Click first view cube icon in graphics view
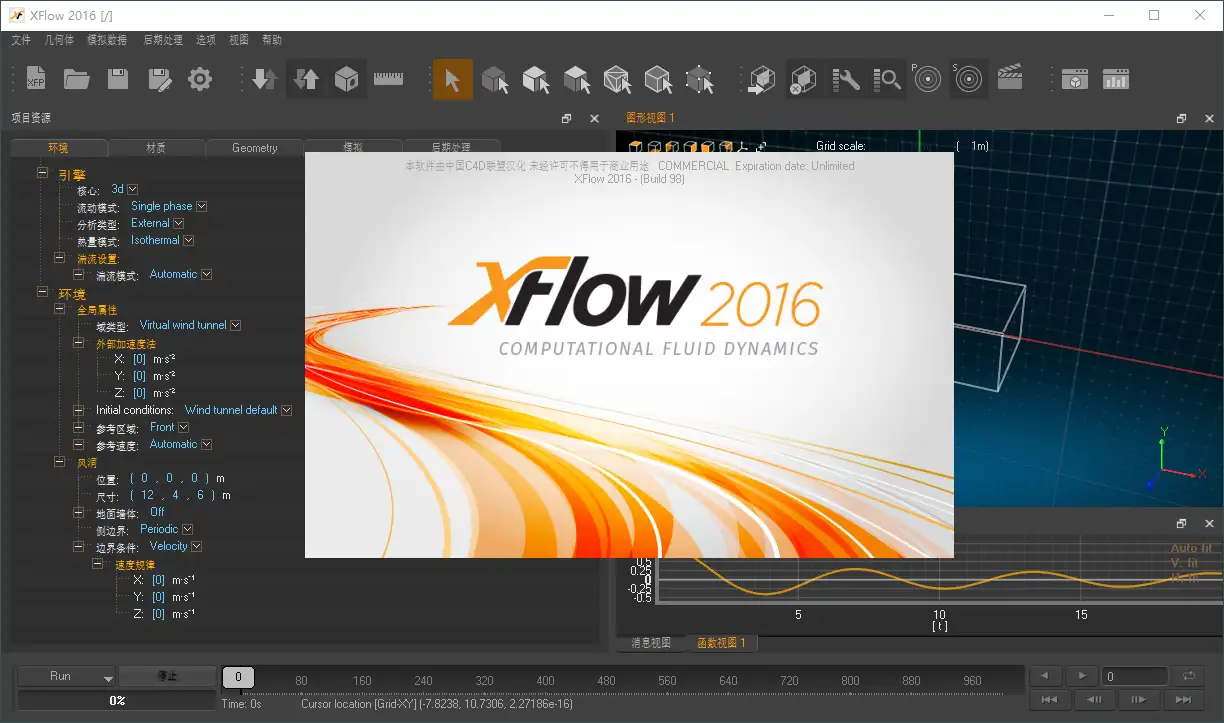The height and width of the screenshot is (723, 1224). click(x=635, y=147)
